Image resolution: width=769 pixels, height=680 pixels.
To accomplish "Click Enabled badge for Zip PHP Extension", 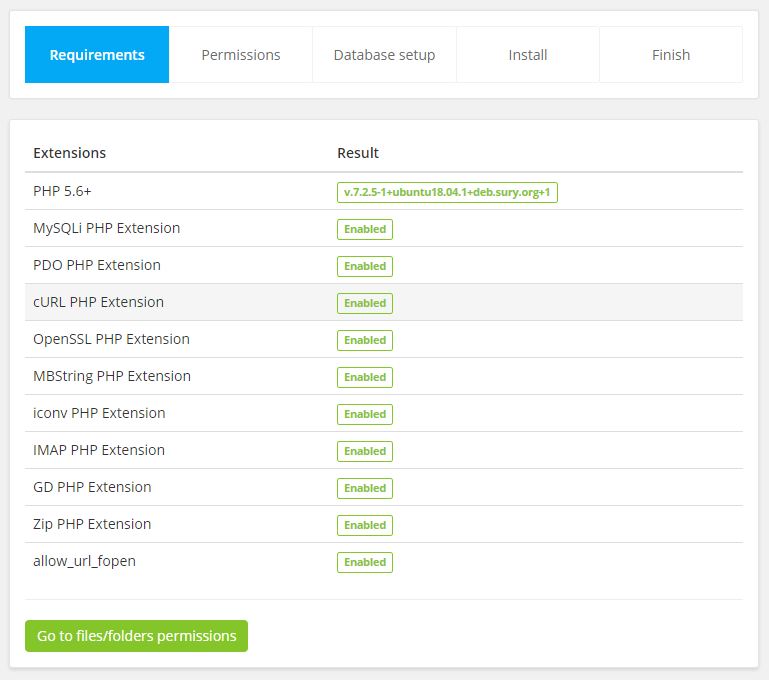I will [x=365, y=525].
